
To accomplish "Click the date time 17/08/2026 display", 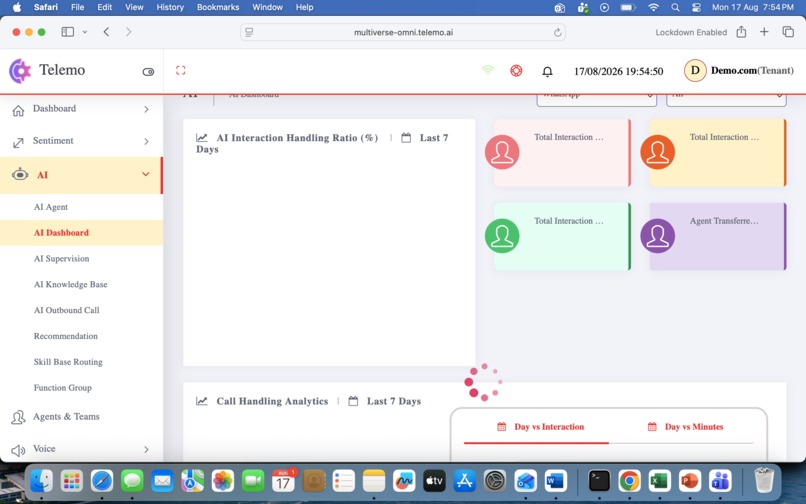I will [618, 71].
